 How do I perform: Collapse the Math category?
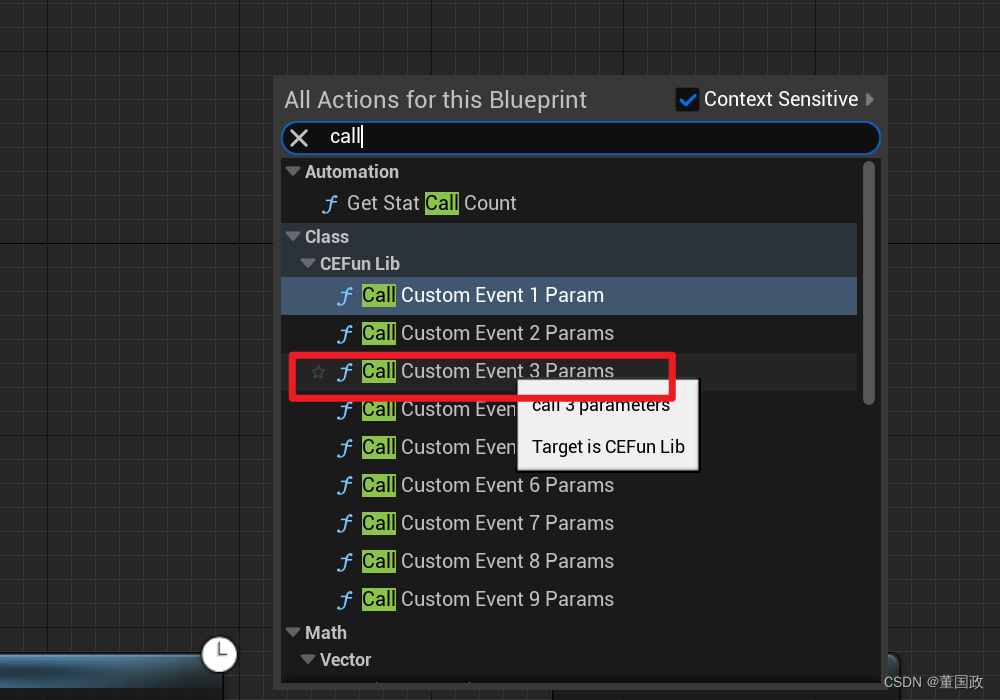pyautogui.click(x=291, y=632)
